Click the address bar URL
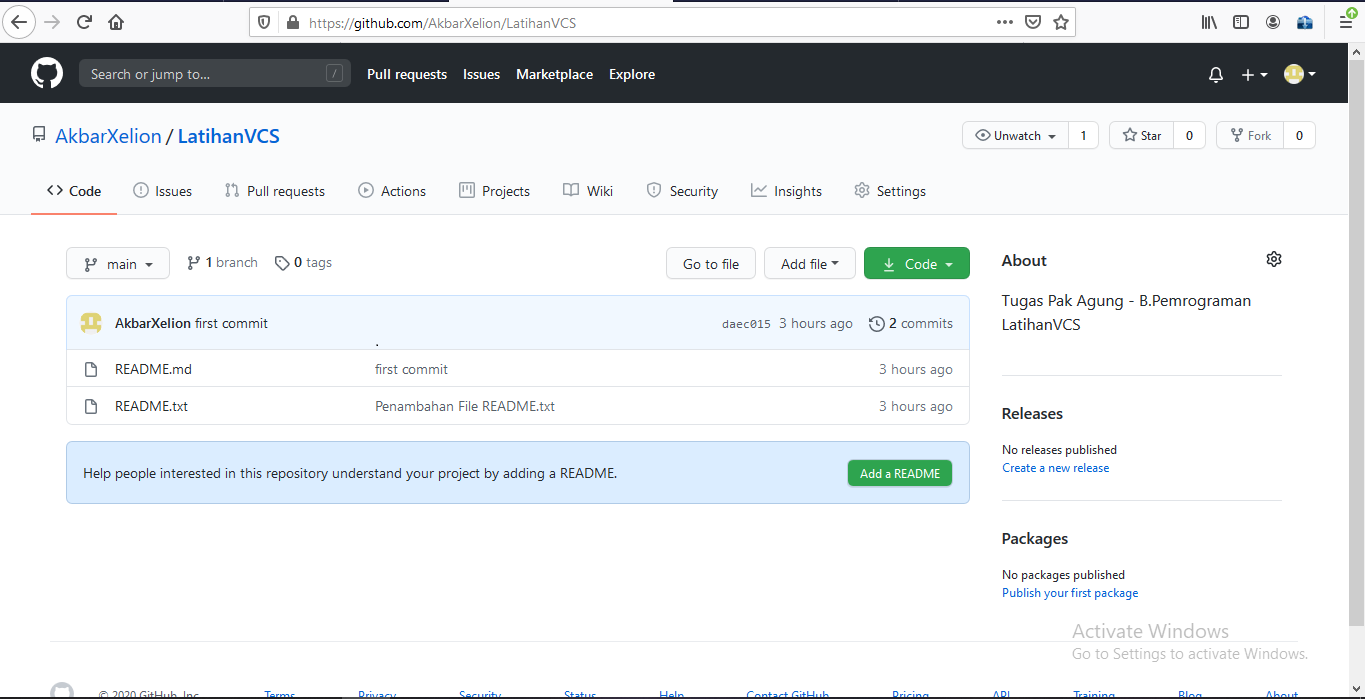The height and width of the screenshot is (699, 1365). [x=443, y=22]
